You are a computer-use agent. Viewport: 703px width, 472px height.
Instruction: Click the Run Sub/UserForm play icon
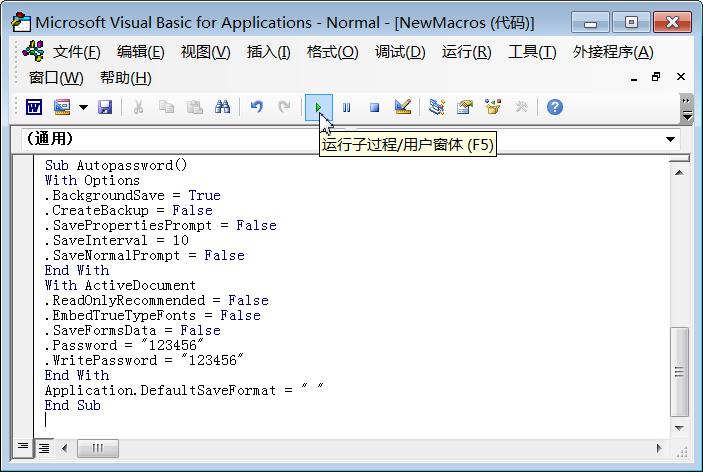[318, 107]
